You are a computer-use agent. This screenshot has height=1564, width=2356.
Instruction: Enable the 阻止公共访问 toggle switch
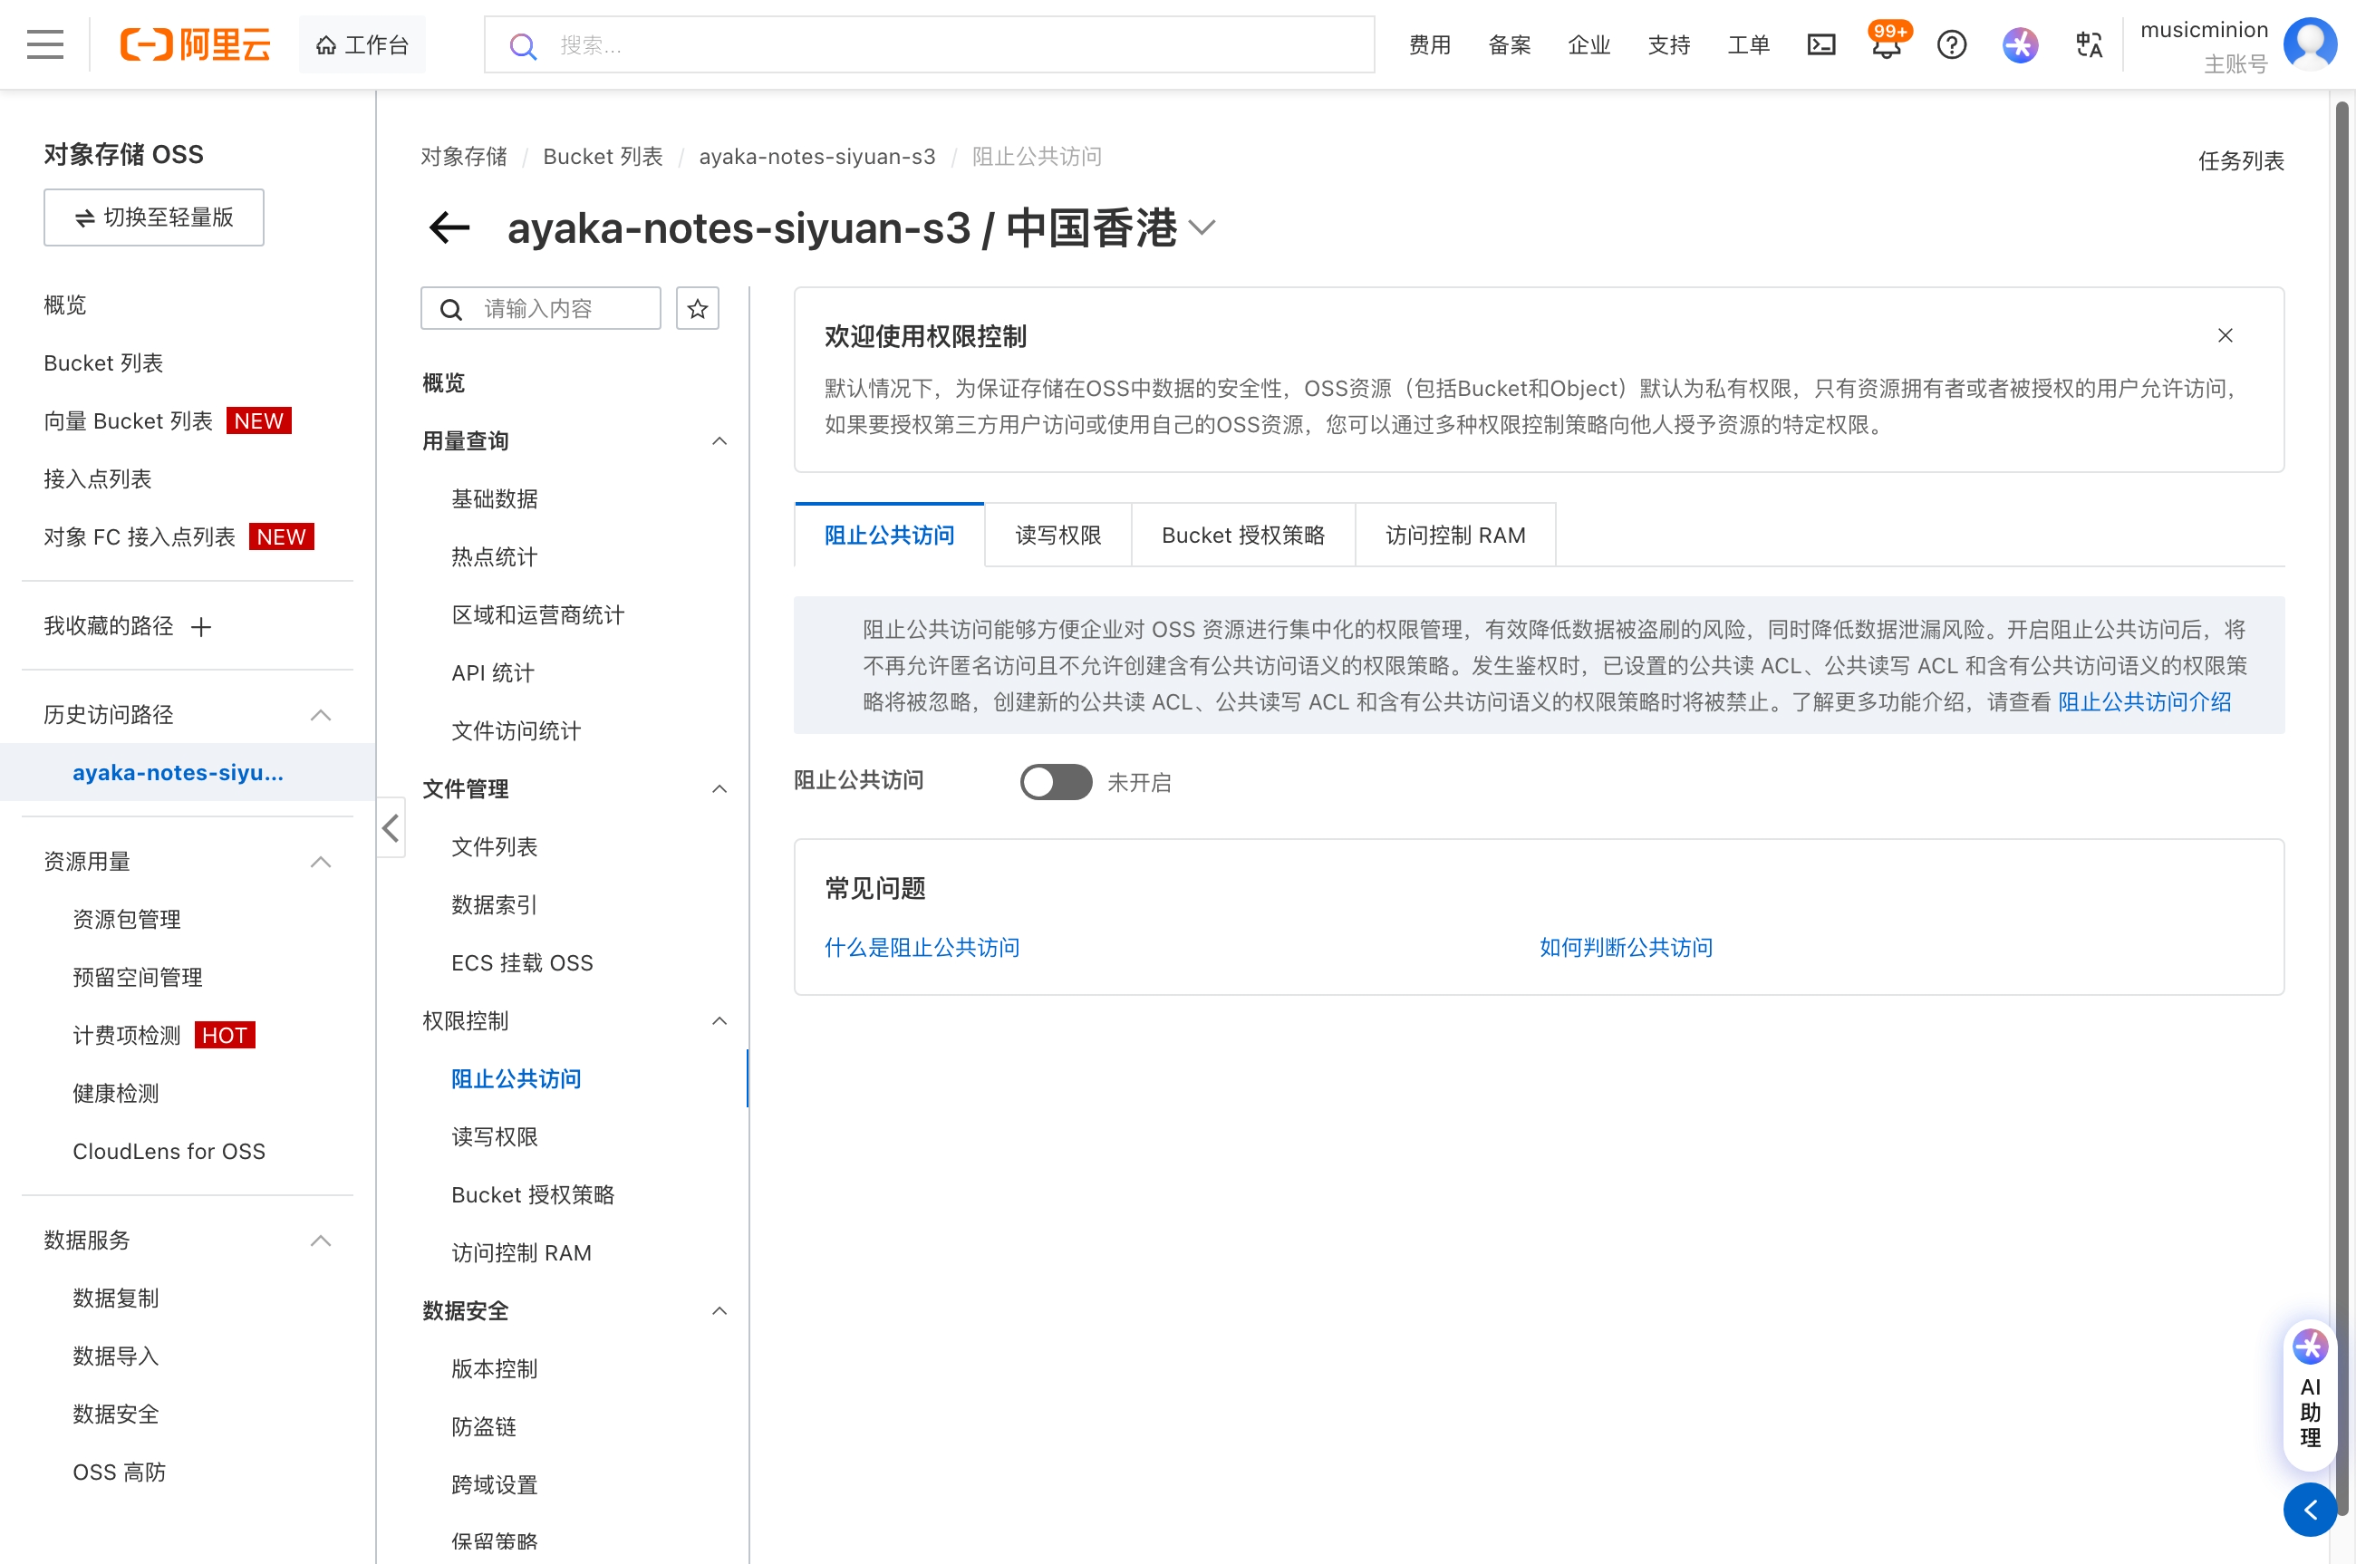tap(1055, 782)
